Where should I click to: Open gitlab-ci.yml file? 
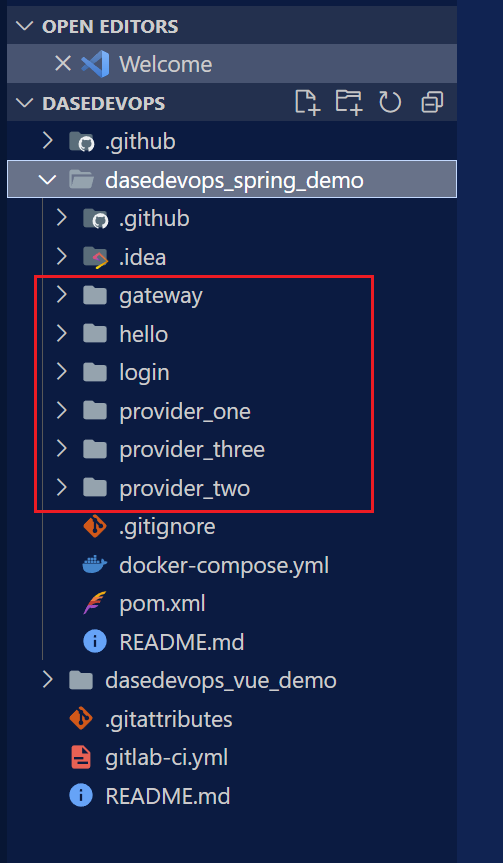(x=166, y=758)
